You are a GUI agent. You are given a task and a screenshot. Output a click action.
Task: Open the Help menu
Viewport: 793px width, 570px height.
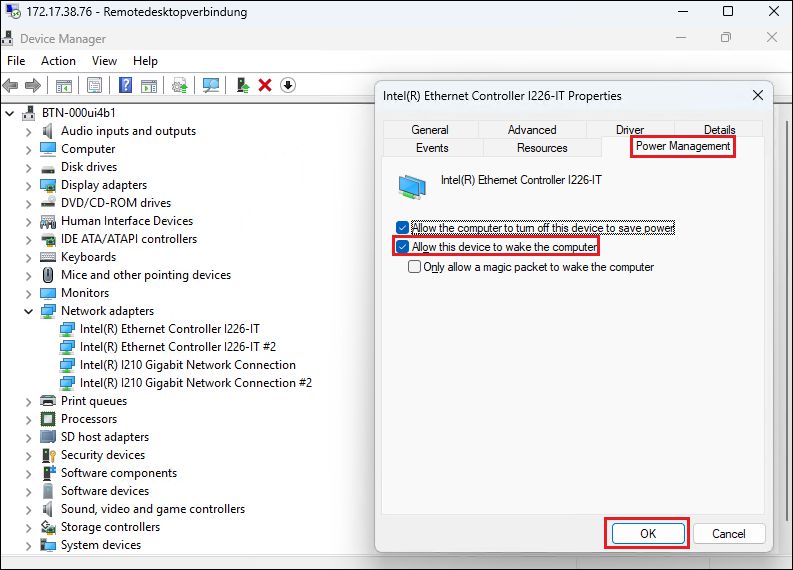coord(145,61)
